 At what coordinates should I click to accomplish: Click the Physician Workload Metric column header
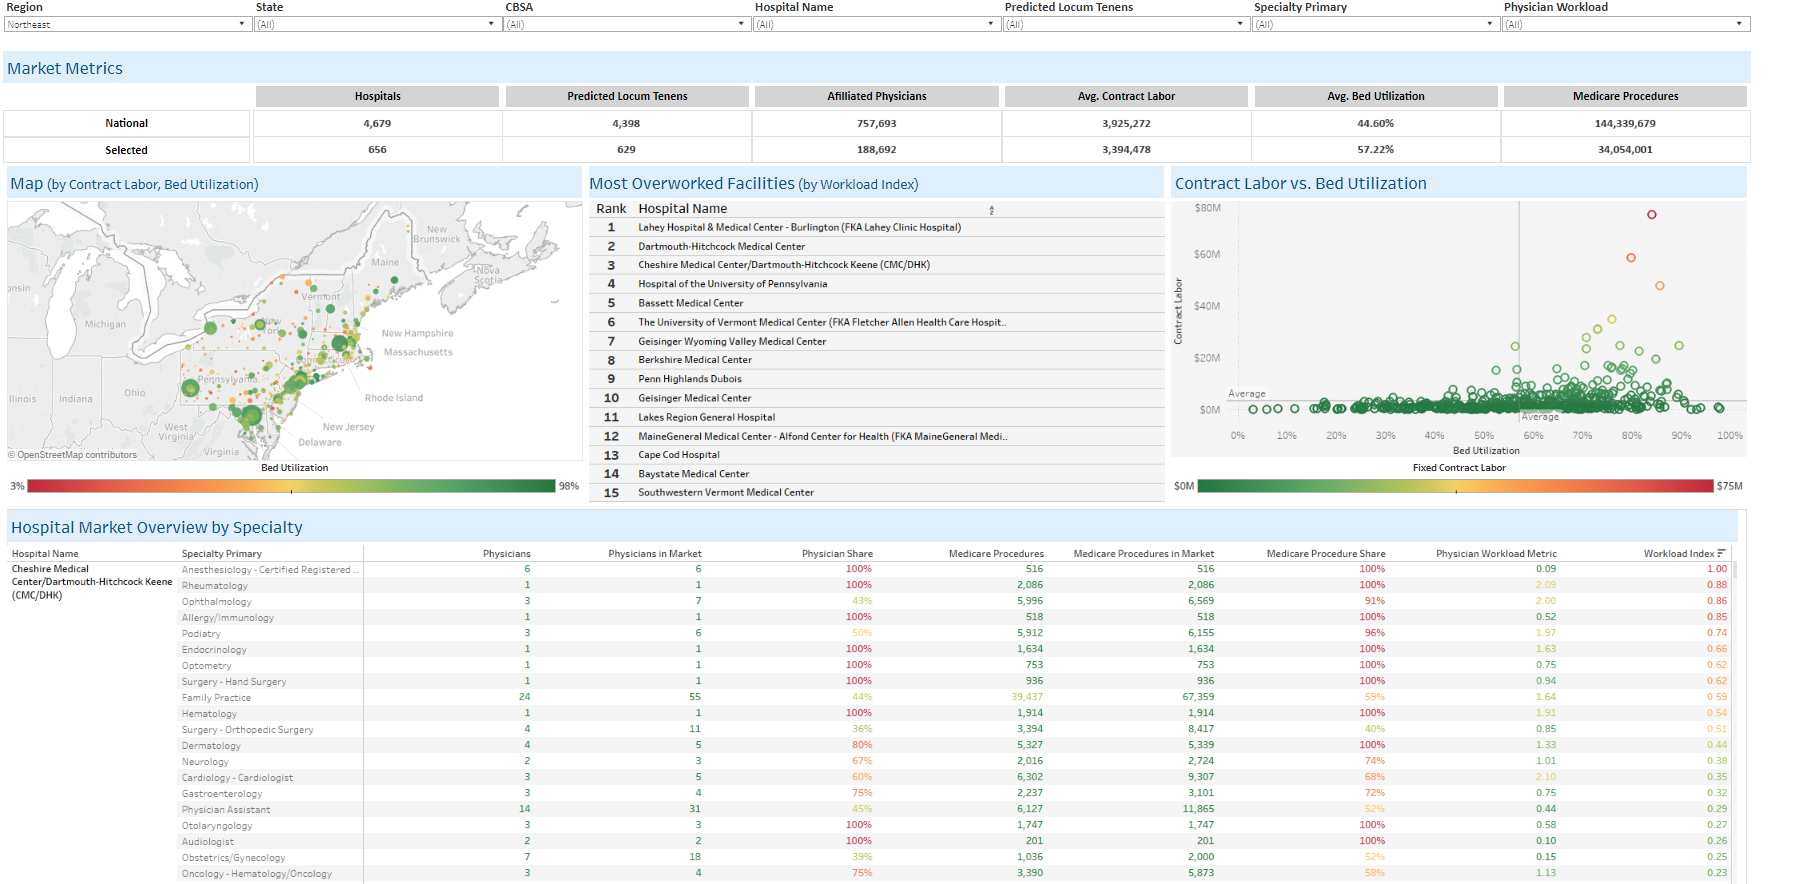(1496, 553)
